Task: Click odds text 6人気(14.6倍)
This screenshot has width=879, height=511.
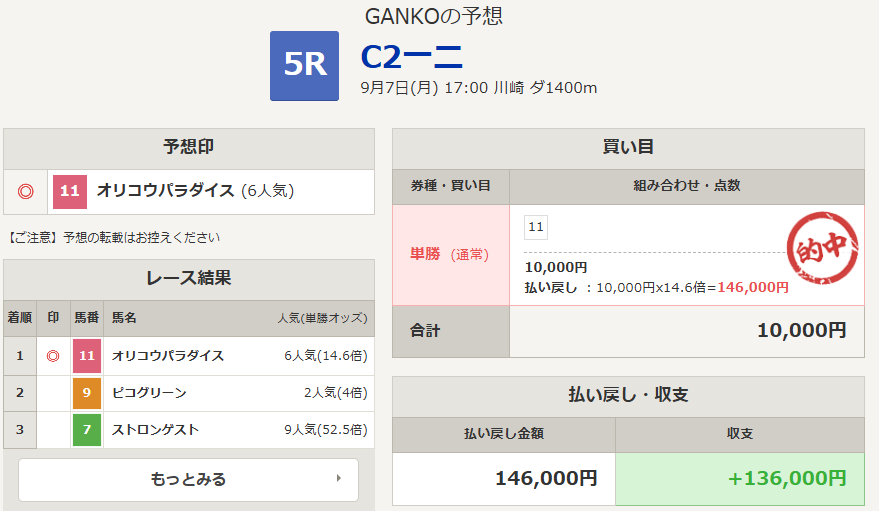Action: pos(326,356)
